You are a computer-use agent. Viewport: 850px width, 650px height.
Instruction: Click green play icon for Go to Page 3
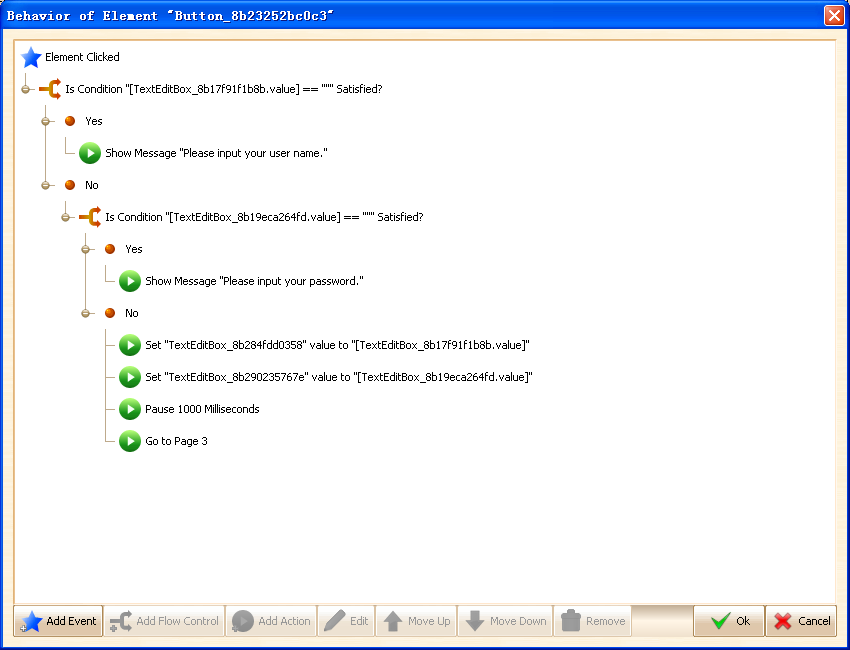pos(130,441)
